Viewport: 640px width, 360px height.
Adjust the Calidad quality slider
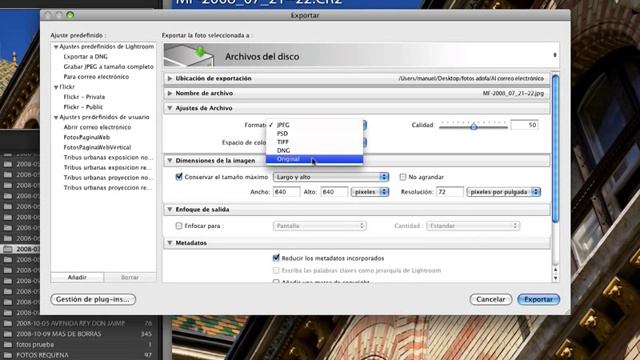473,127
